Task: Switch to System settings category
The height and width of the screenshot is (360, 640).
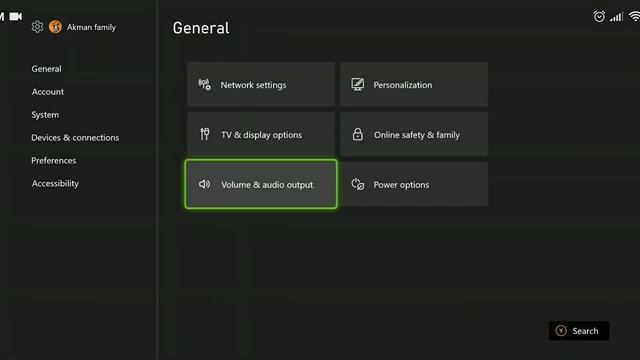Action: (x=45, y=115)
